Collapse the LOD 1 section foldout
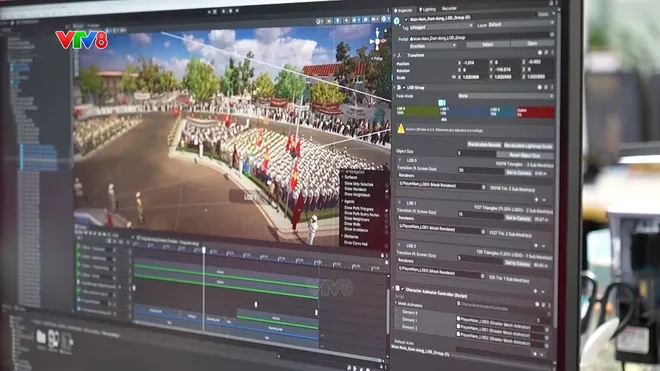 (399, 203)
